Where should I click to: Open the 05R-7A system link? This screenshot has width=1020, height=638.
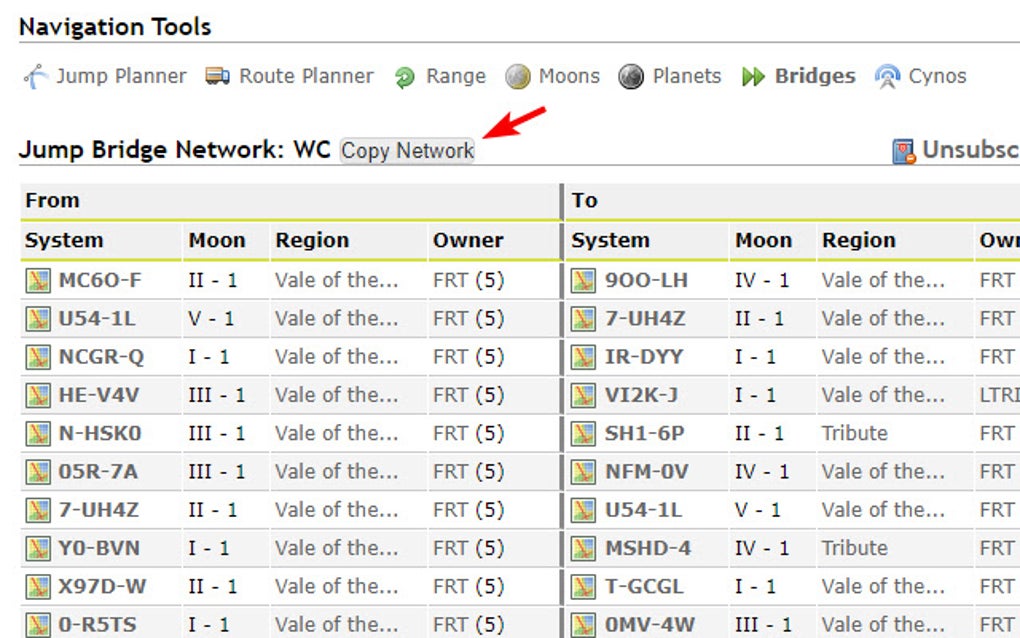(x=98, y=472)
